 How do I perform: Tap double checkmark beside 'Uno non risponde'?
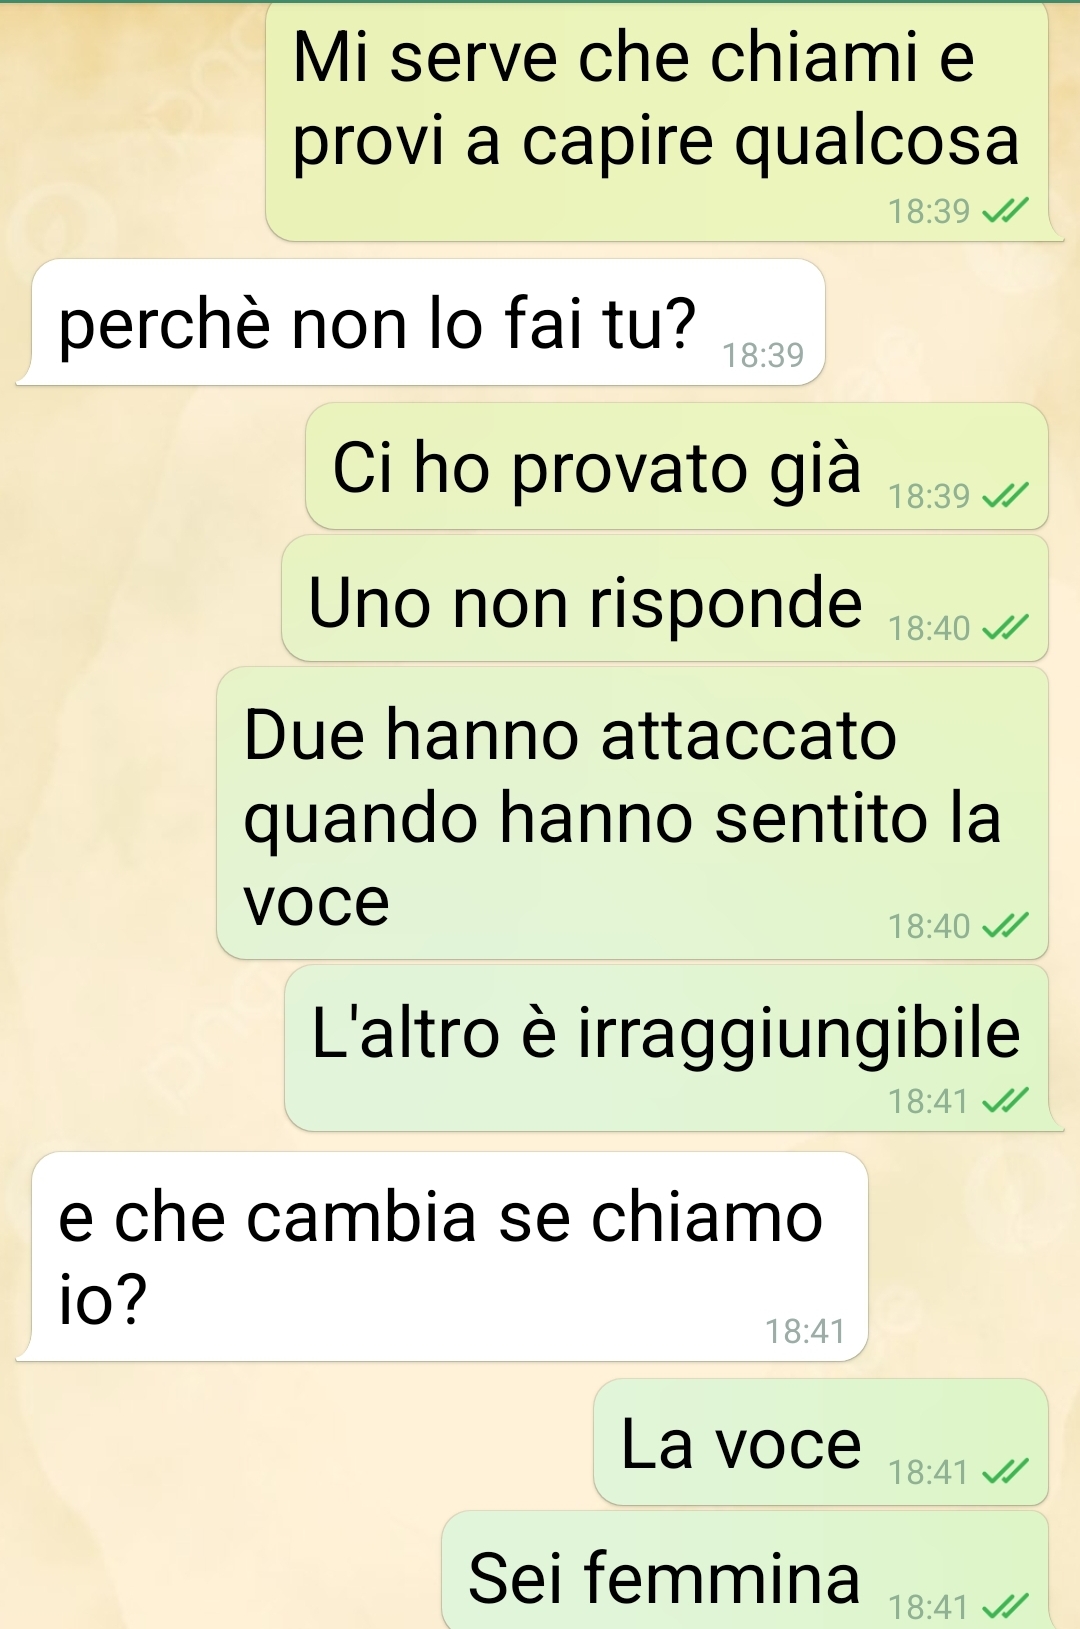(x=1005, y=627)
